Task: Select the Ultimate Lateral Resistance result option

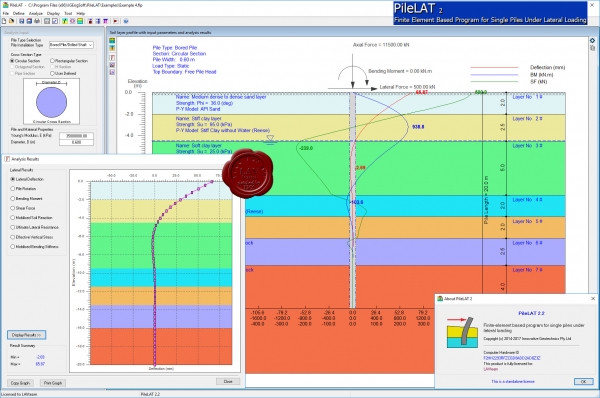Action: (x=13, y=227)
